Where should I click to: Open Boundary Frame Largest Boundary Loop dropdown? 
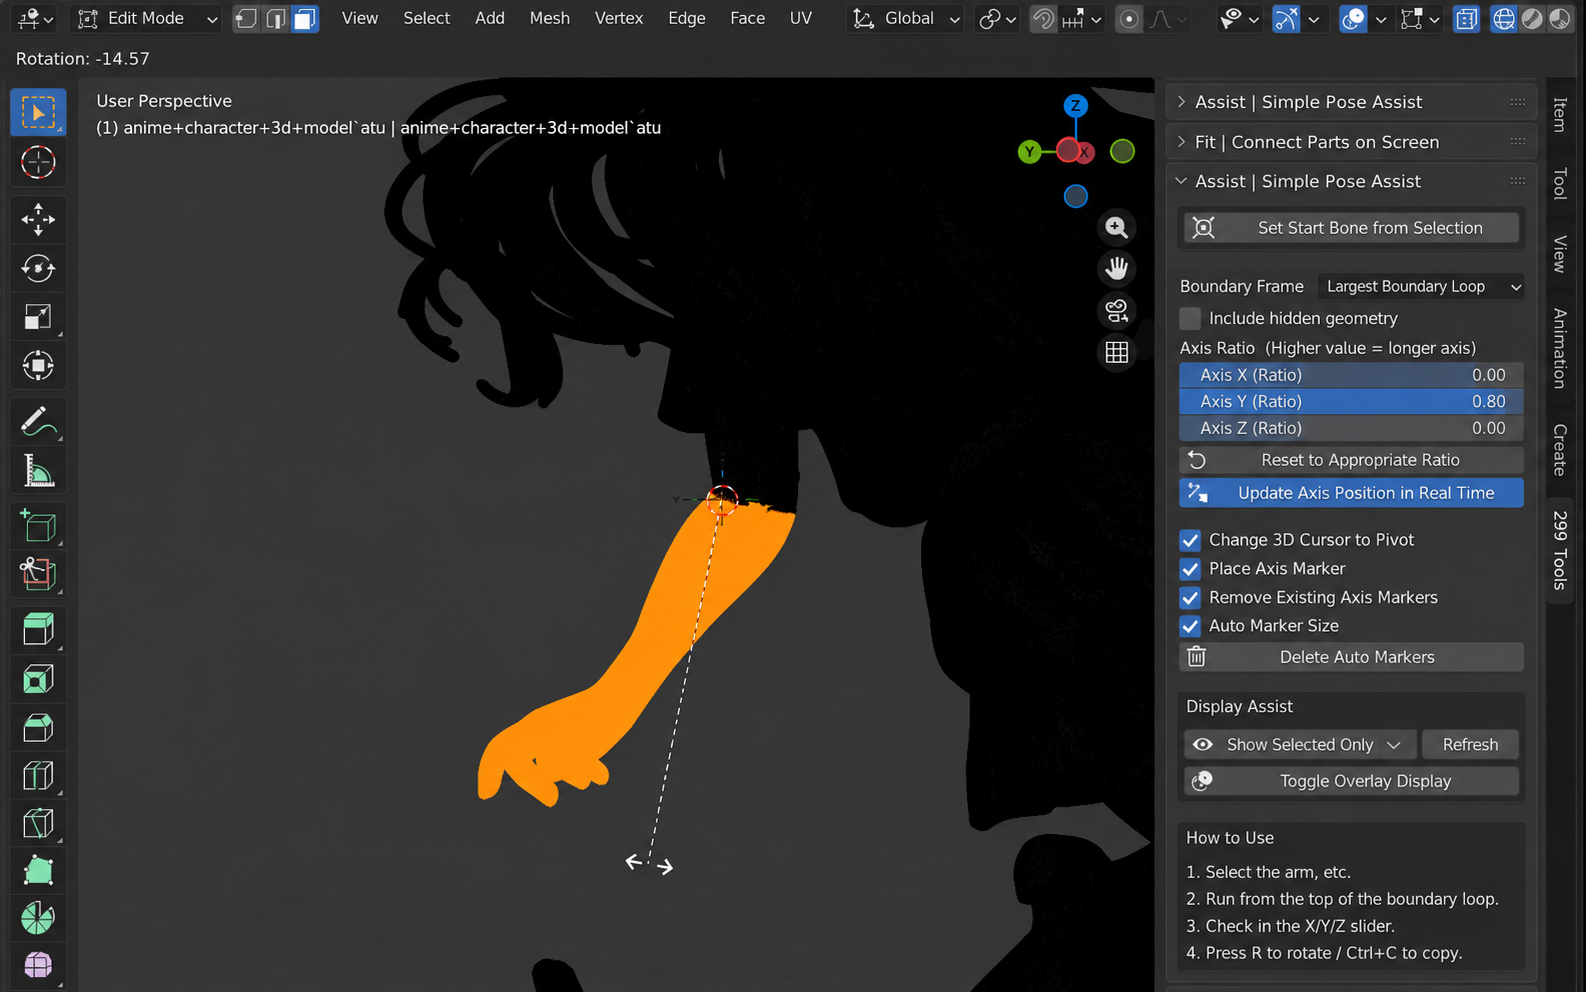point(1421,287)
